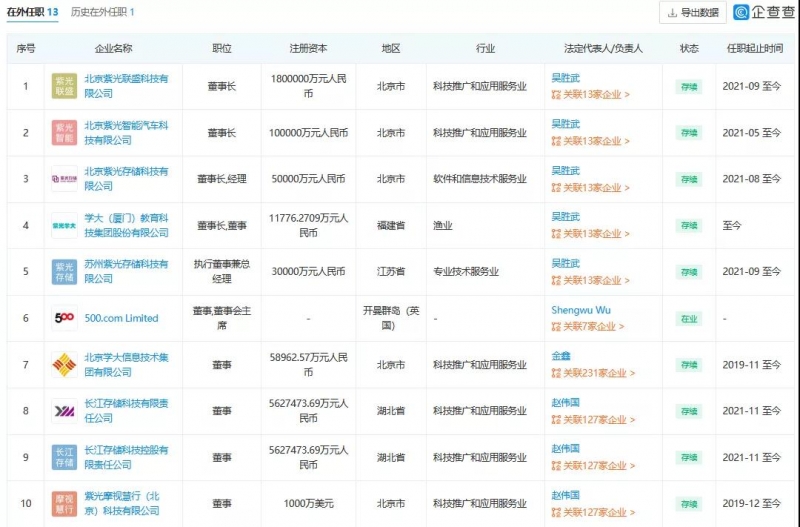
Task: Click 58962.57万元人民币 capital cell
Action: click(308, 364)
